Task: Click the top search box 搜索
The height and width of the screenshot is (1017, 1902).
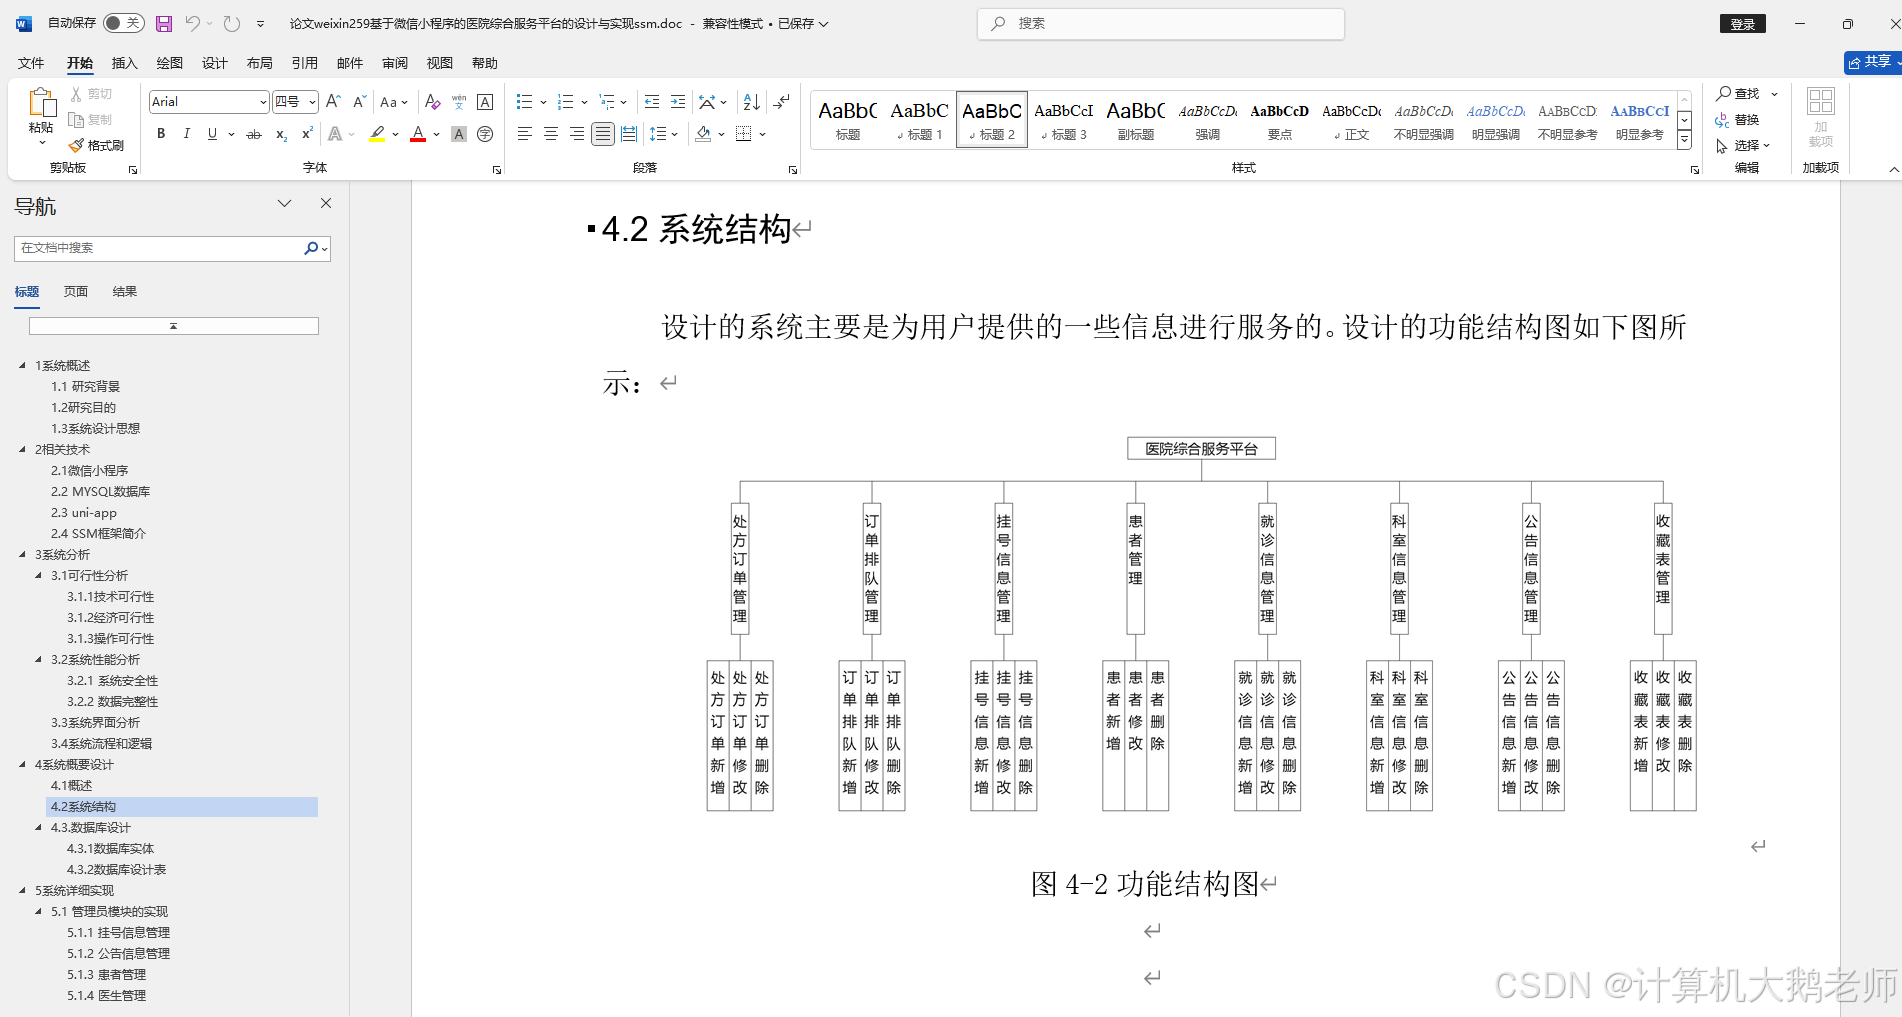Action: (1160, 23)
